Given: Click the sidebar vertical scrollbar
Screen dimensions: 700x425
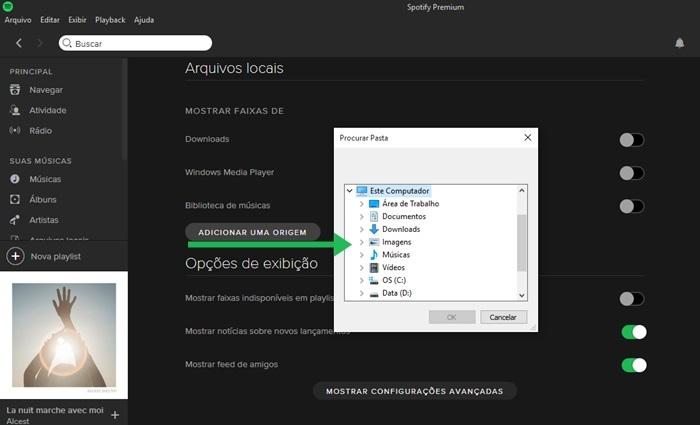Looking at the screenshot, I should [x=124, y=109].
